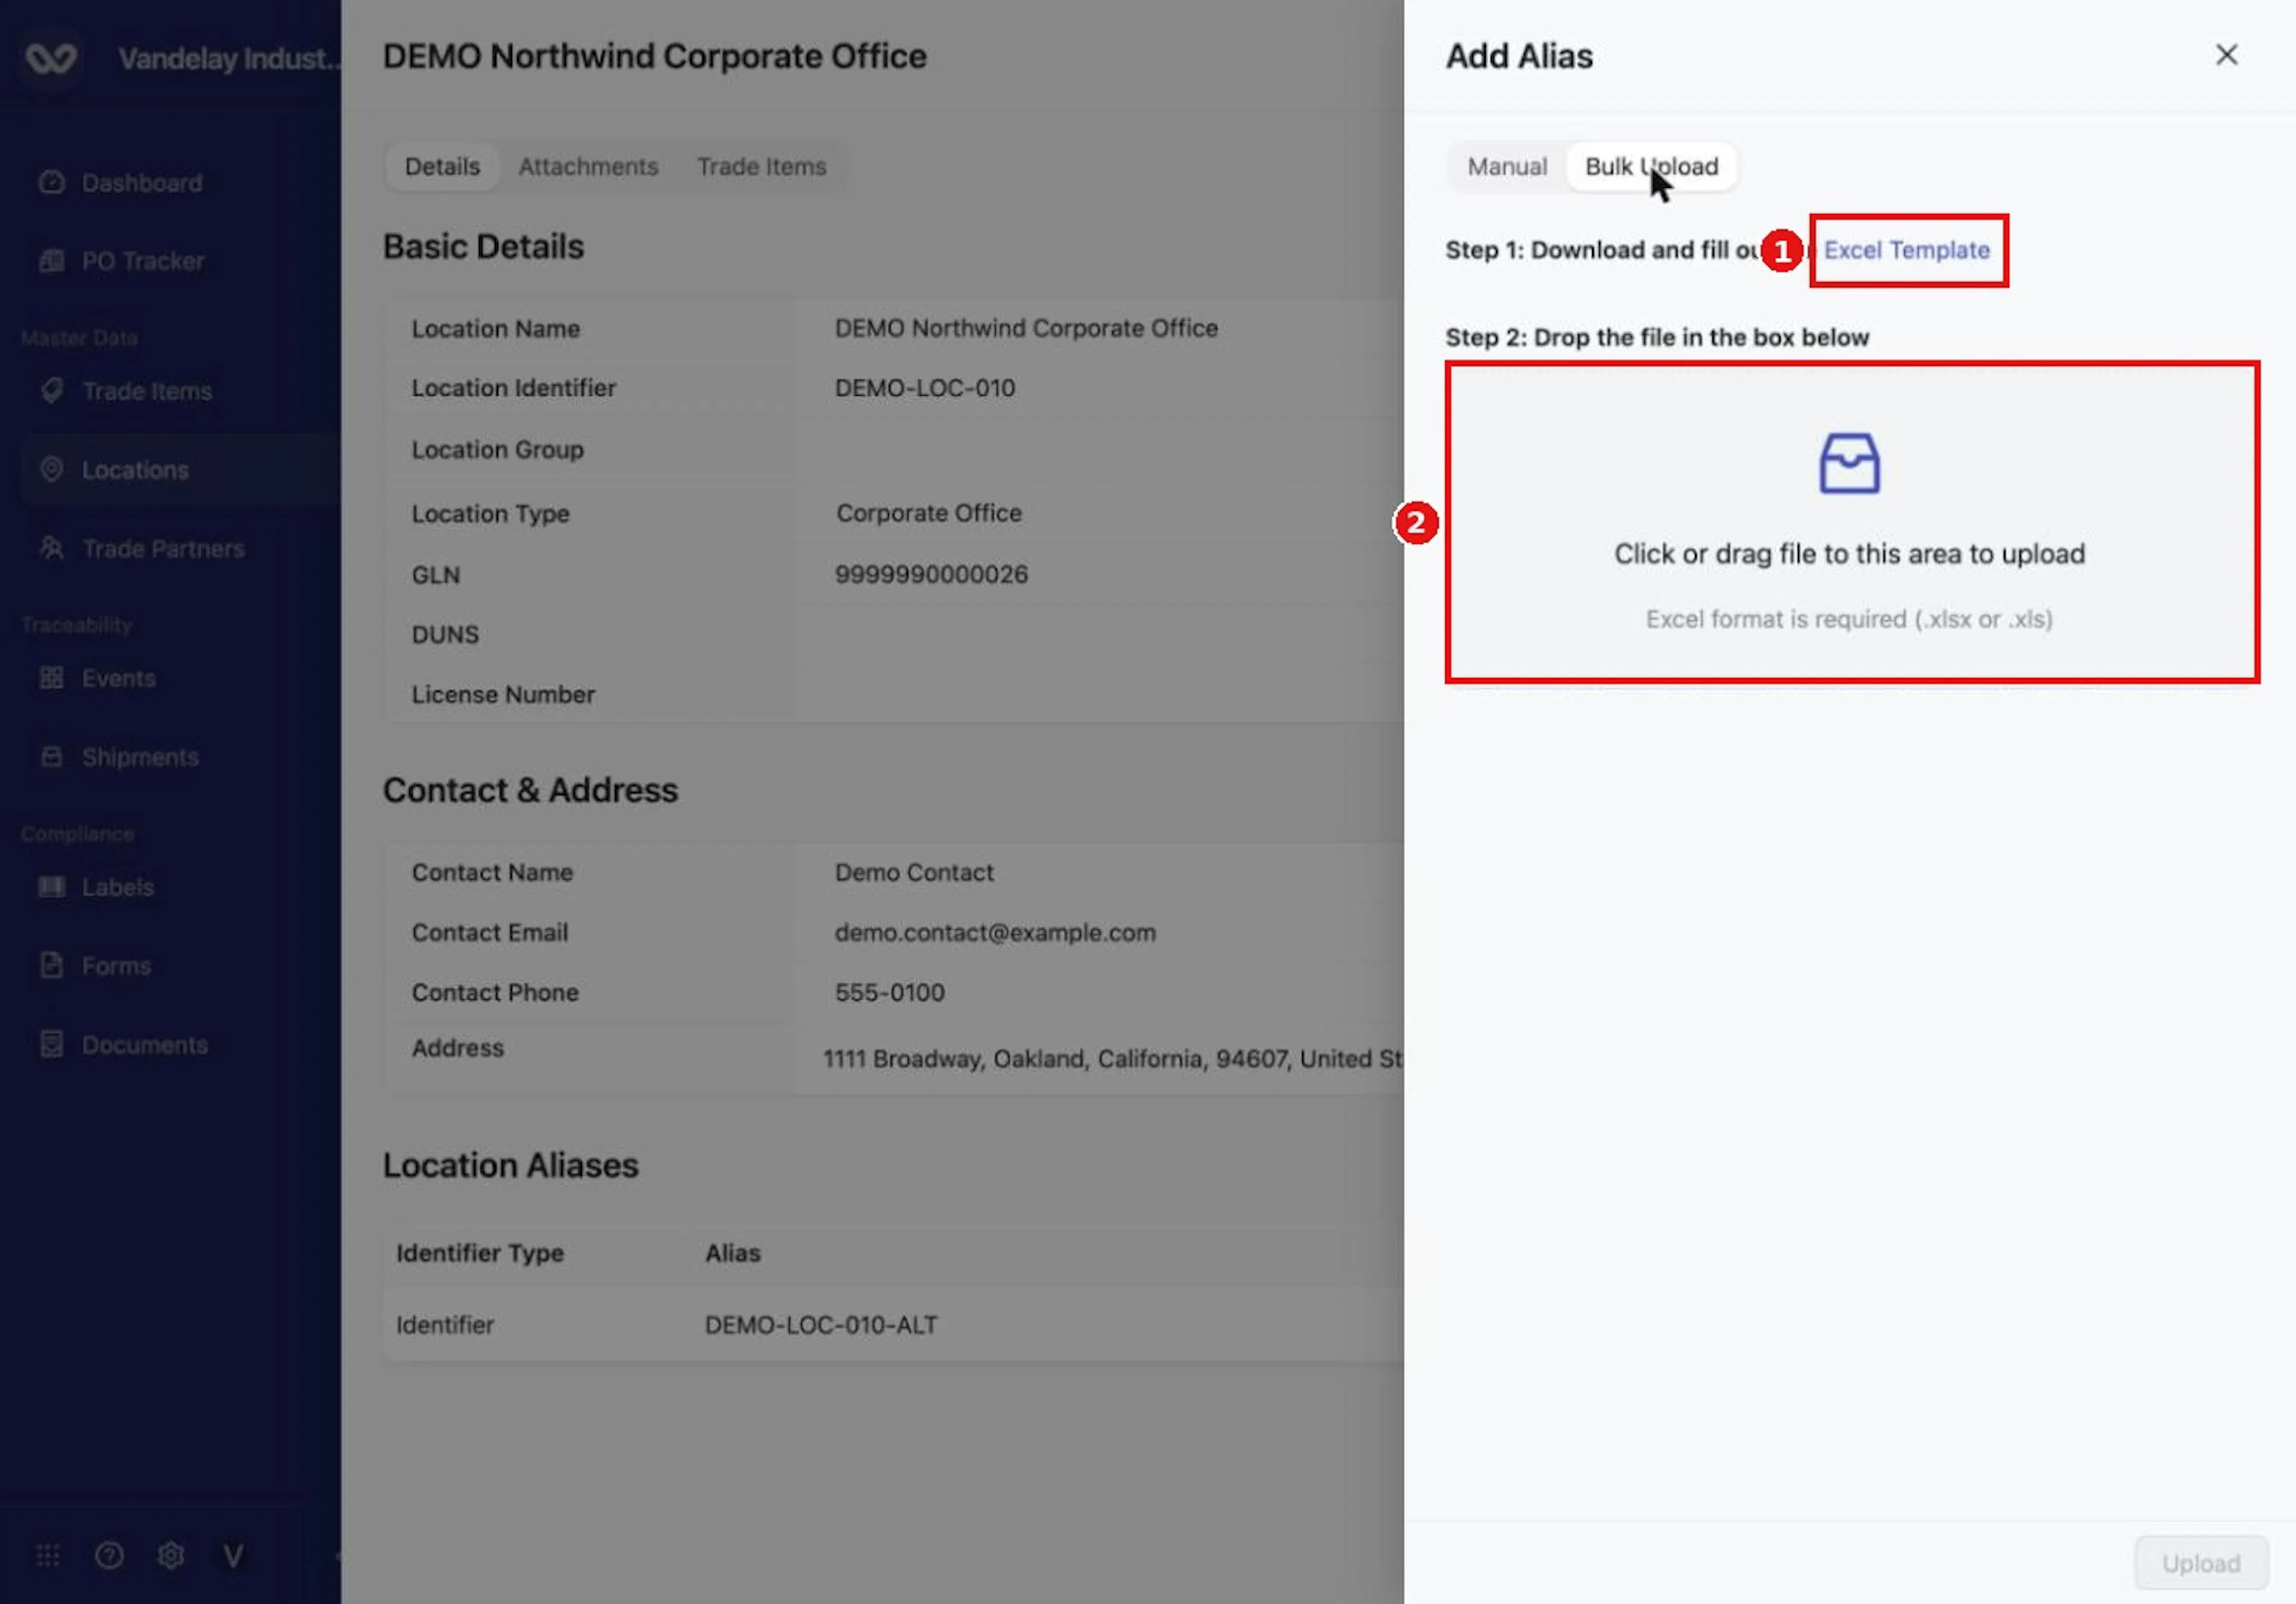Open the Trade Partners people icon
The width and height of the screenshot is (2296, 1604).
51,548
